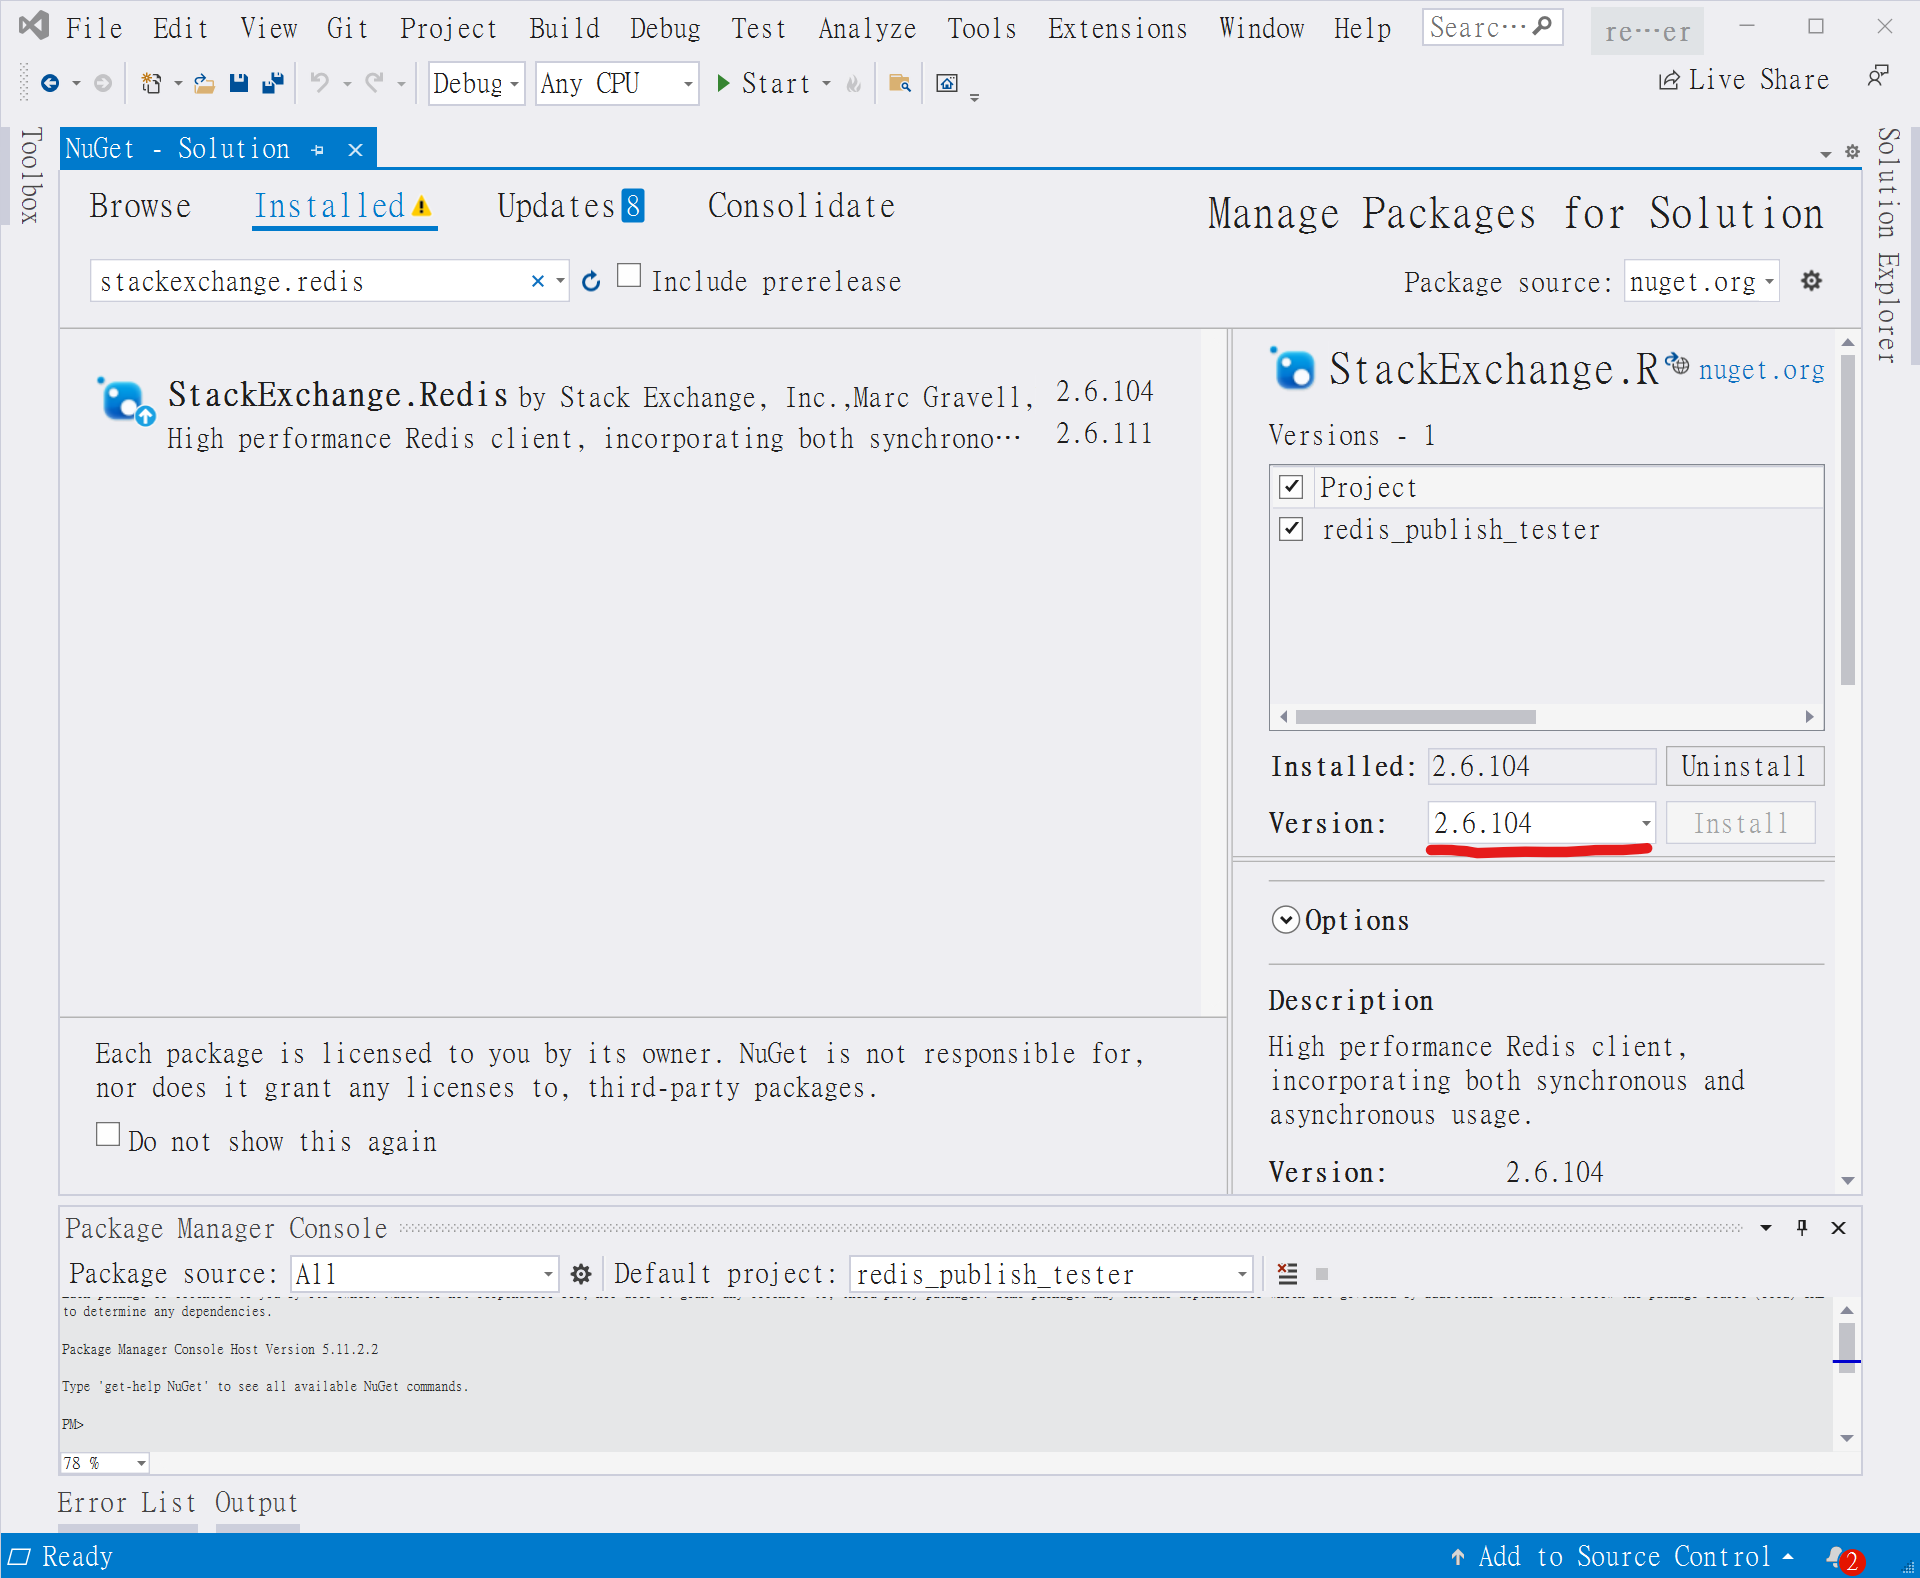Pin the Package Manager Console panel
The image size is (1920, 1578).
click(x=1802, y=1228)
